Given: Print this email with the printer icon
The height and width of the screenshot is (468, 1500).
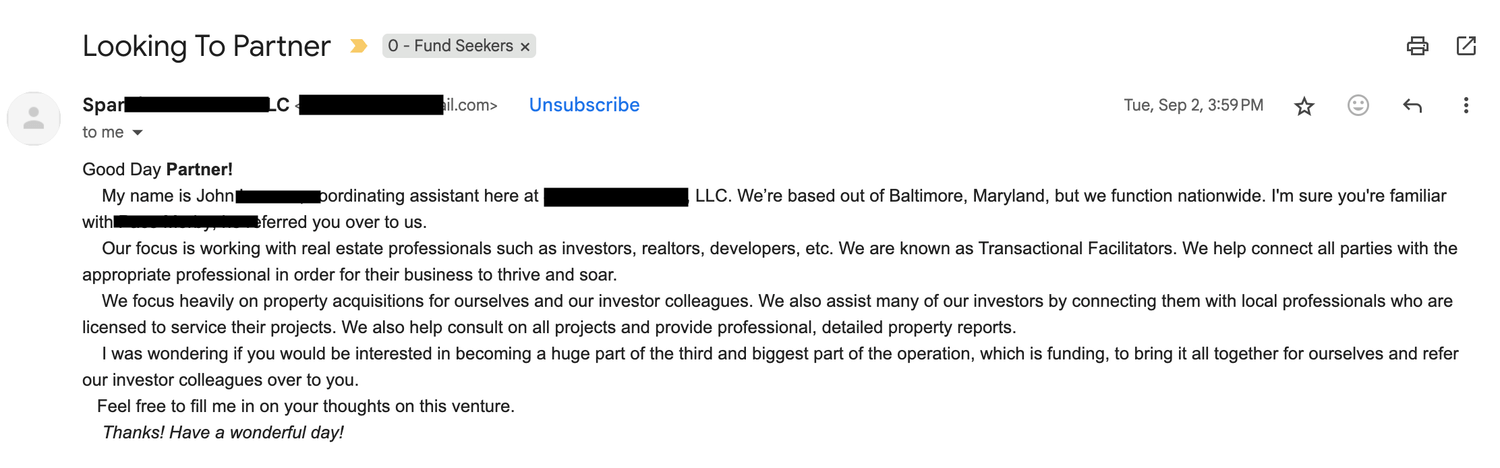Looking at the screenshot, I should click(1417, 46).
